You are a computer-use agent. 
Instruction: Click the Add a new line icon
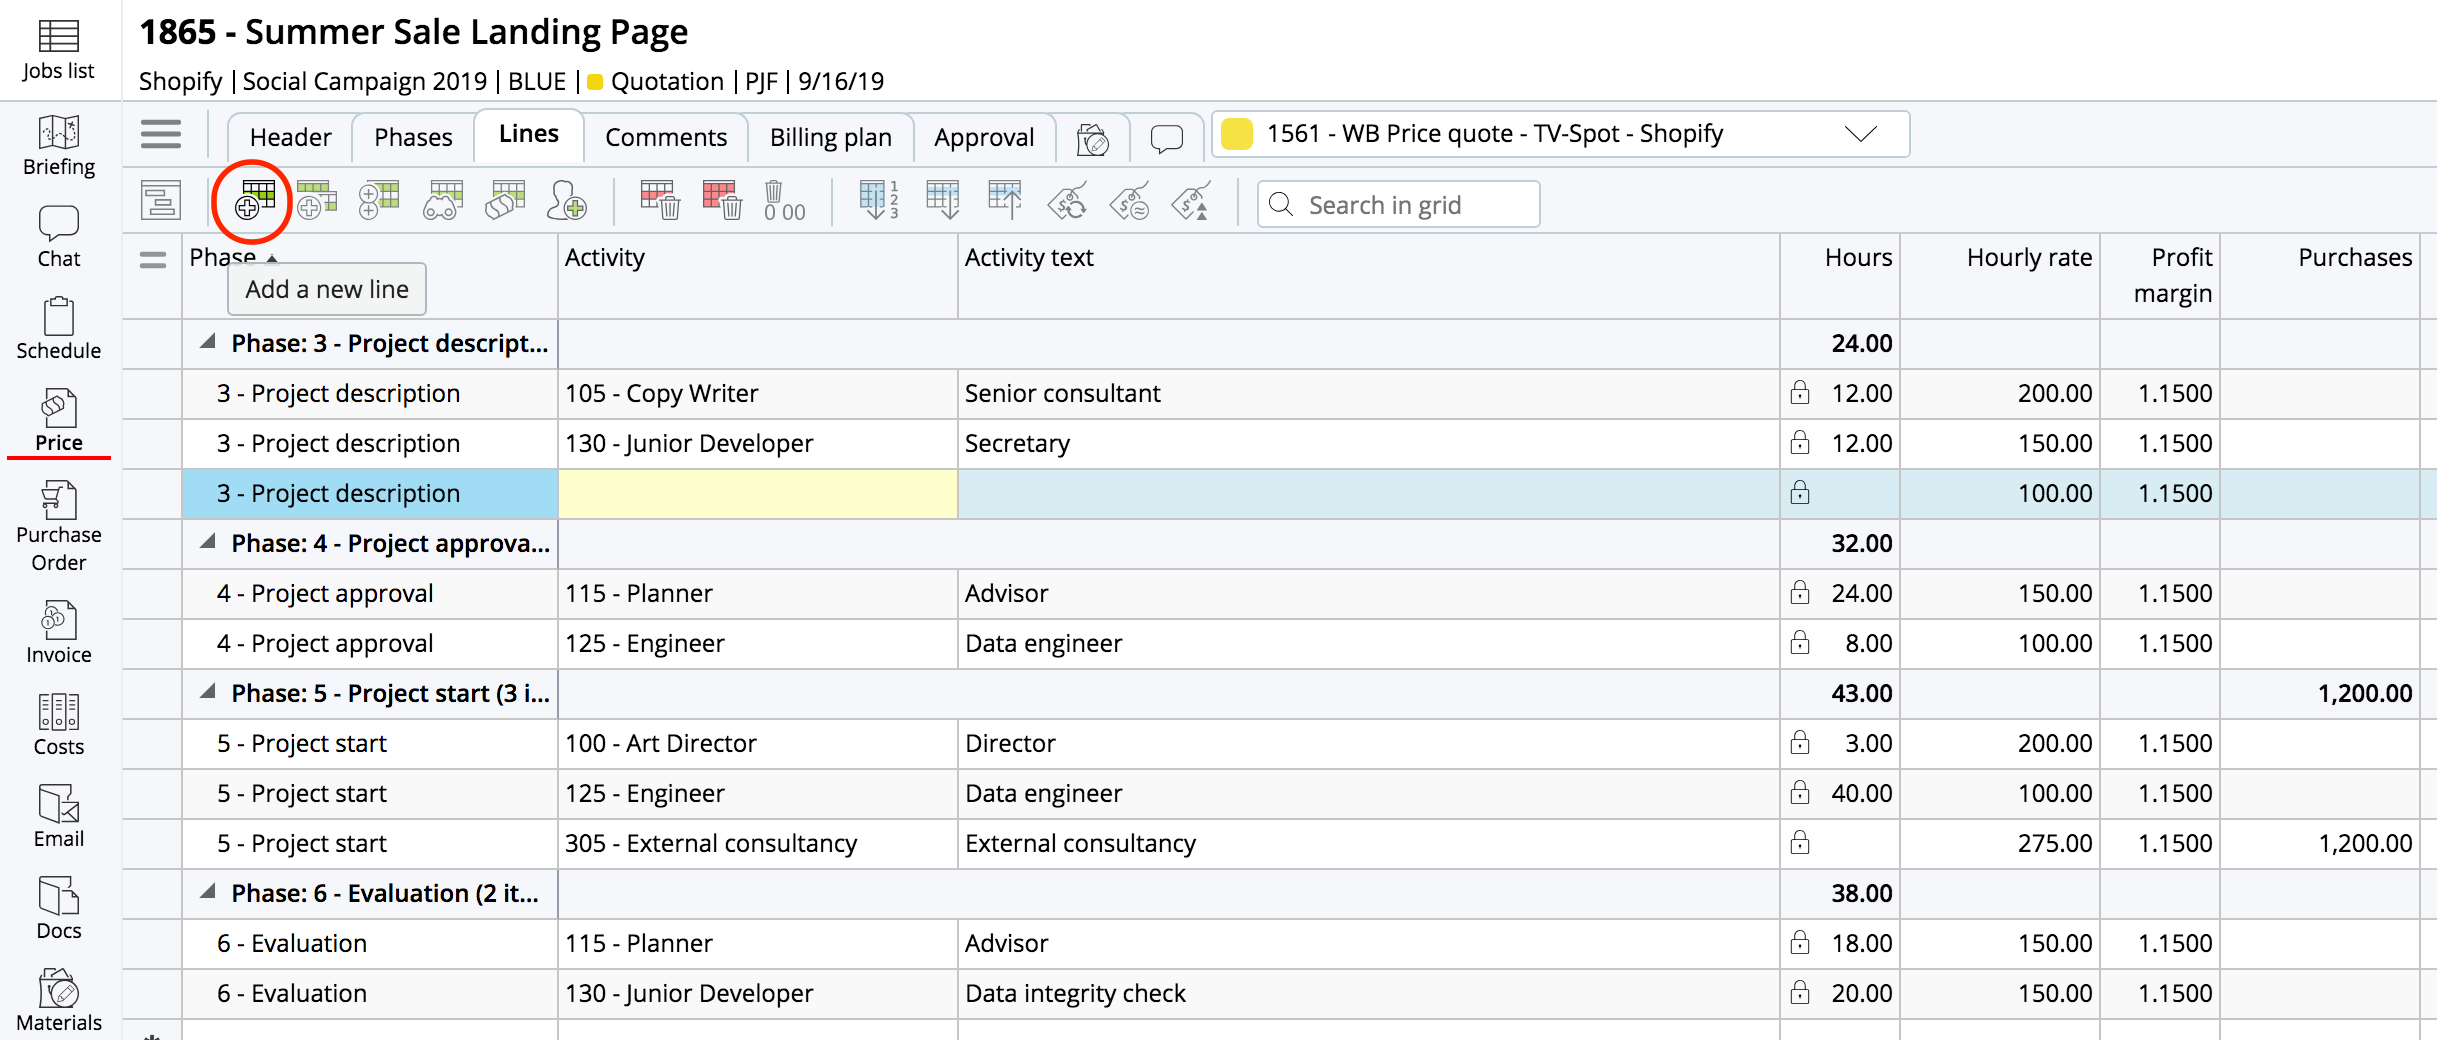254,201
